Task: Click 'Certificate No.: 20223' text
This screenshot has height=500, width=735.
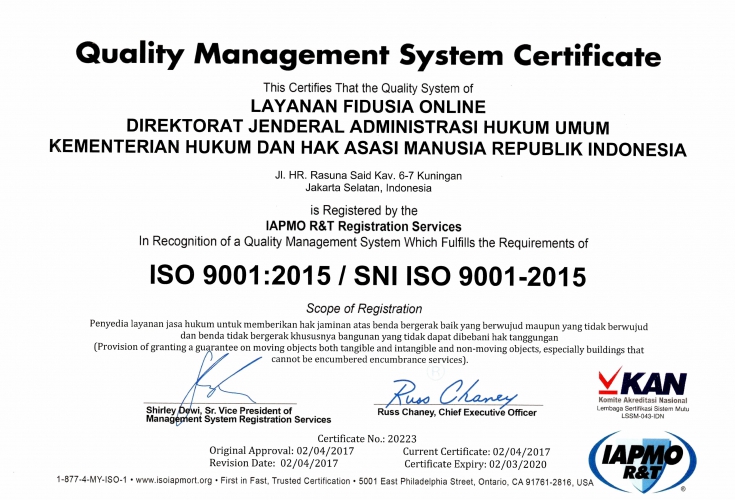Action: coord(367,439)
